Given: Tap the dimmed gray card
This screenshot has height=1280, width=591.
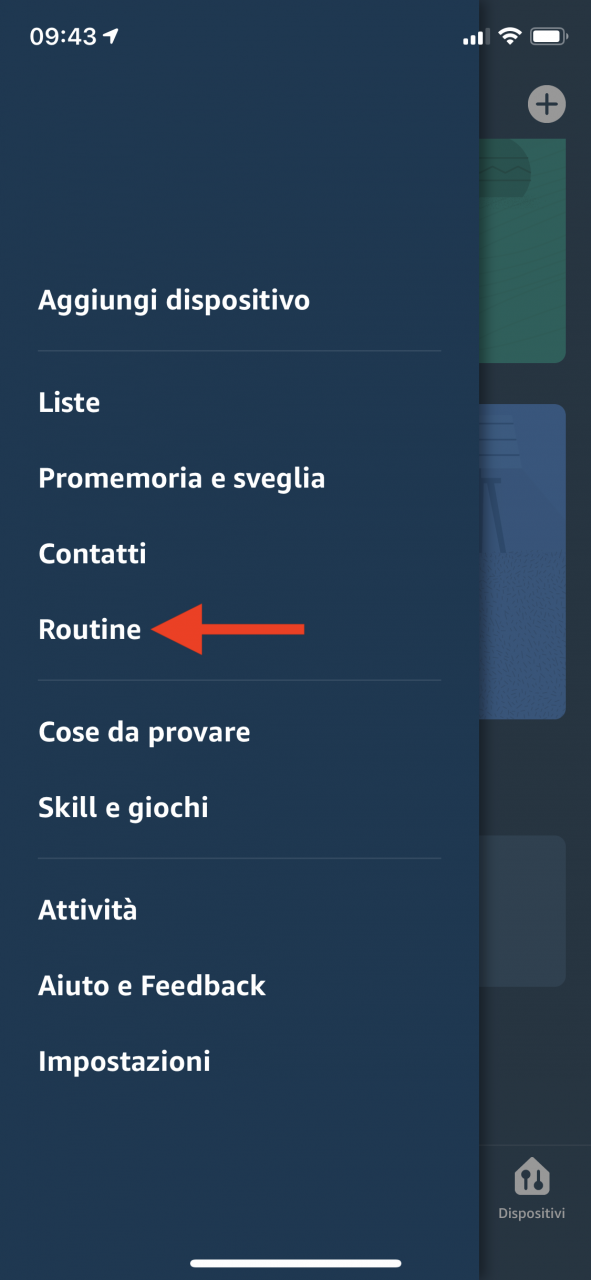Looking at the screenshot, I should (523, 911).
